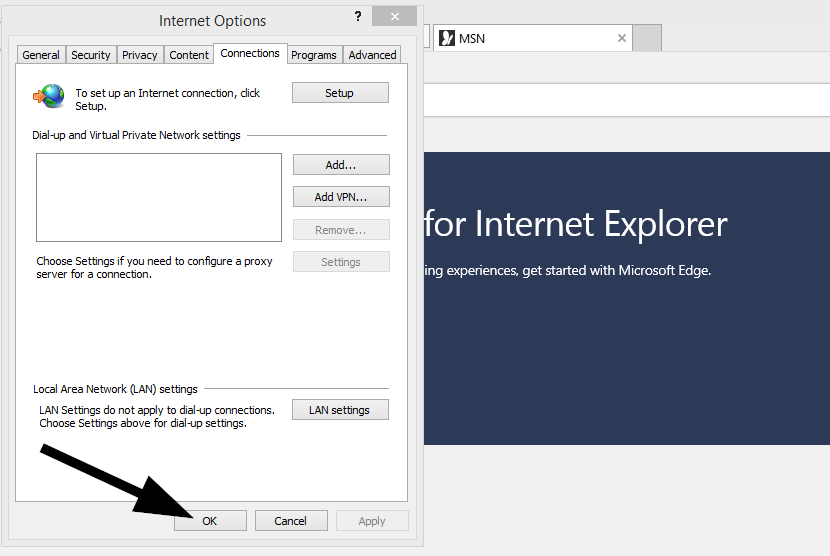The width and height of the screenshot is (830, 556).
Task: Click the dial-up connections list box
Action: (x=159, y=198)
